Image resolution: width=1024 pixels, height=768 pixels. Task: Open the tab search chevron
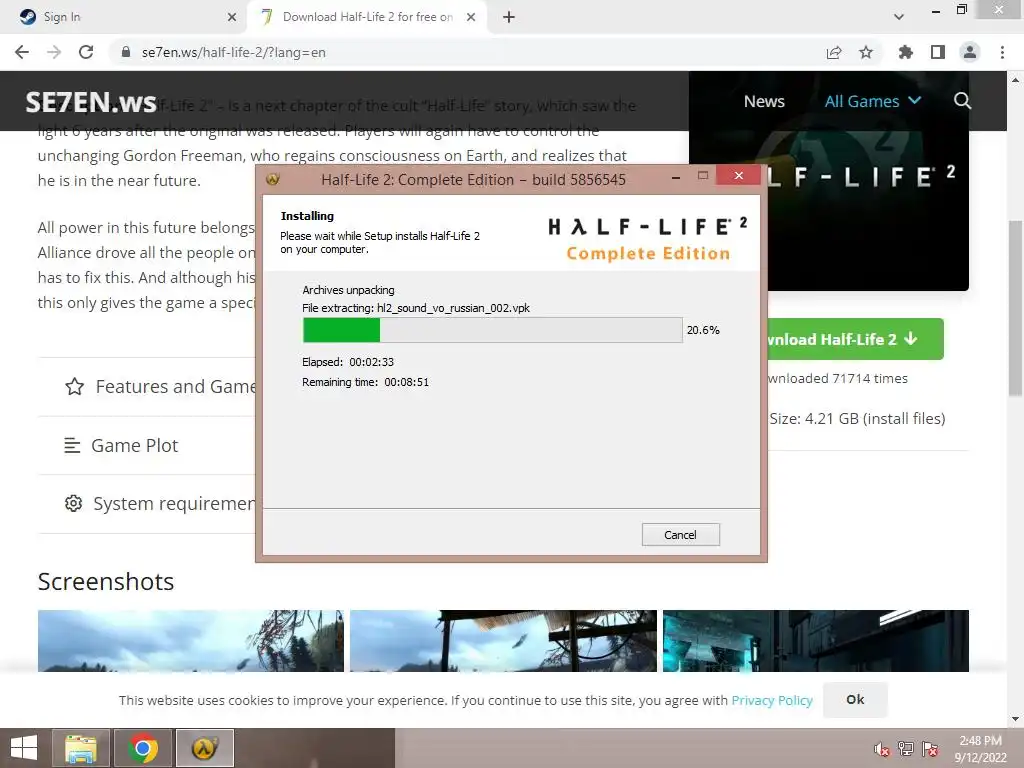click(899, 17)
